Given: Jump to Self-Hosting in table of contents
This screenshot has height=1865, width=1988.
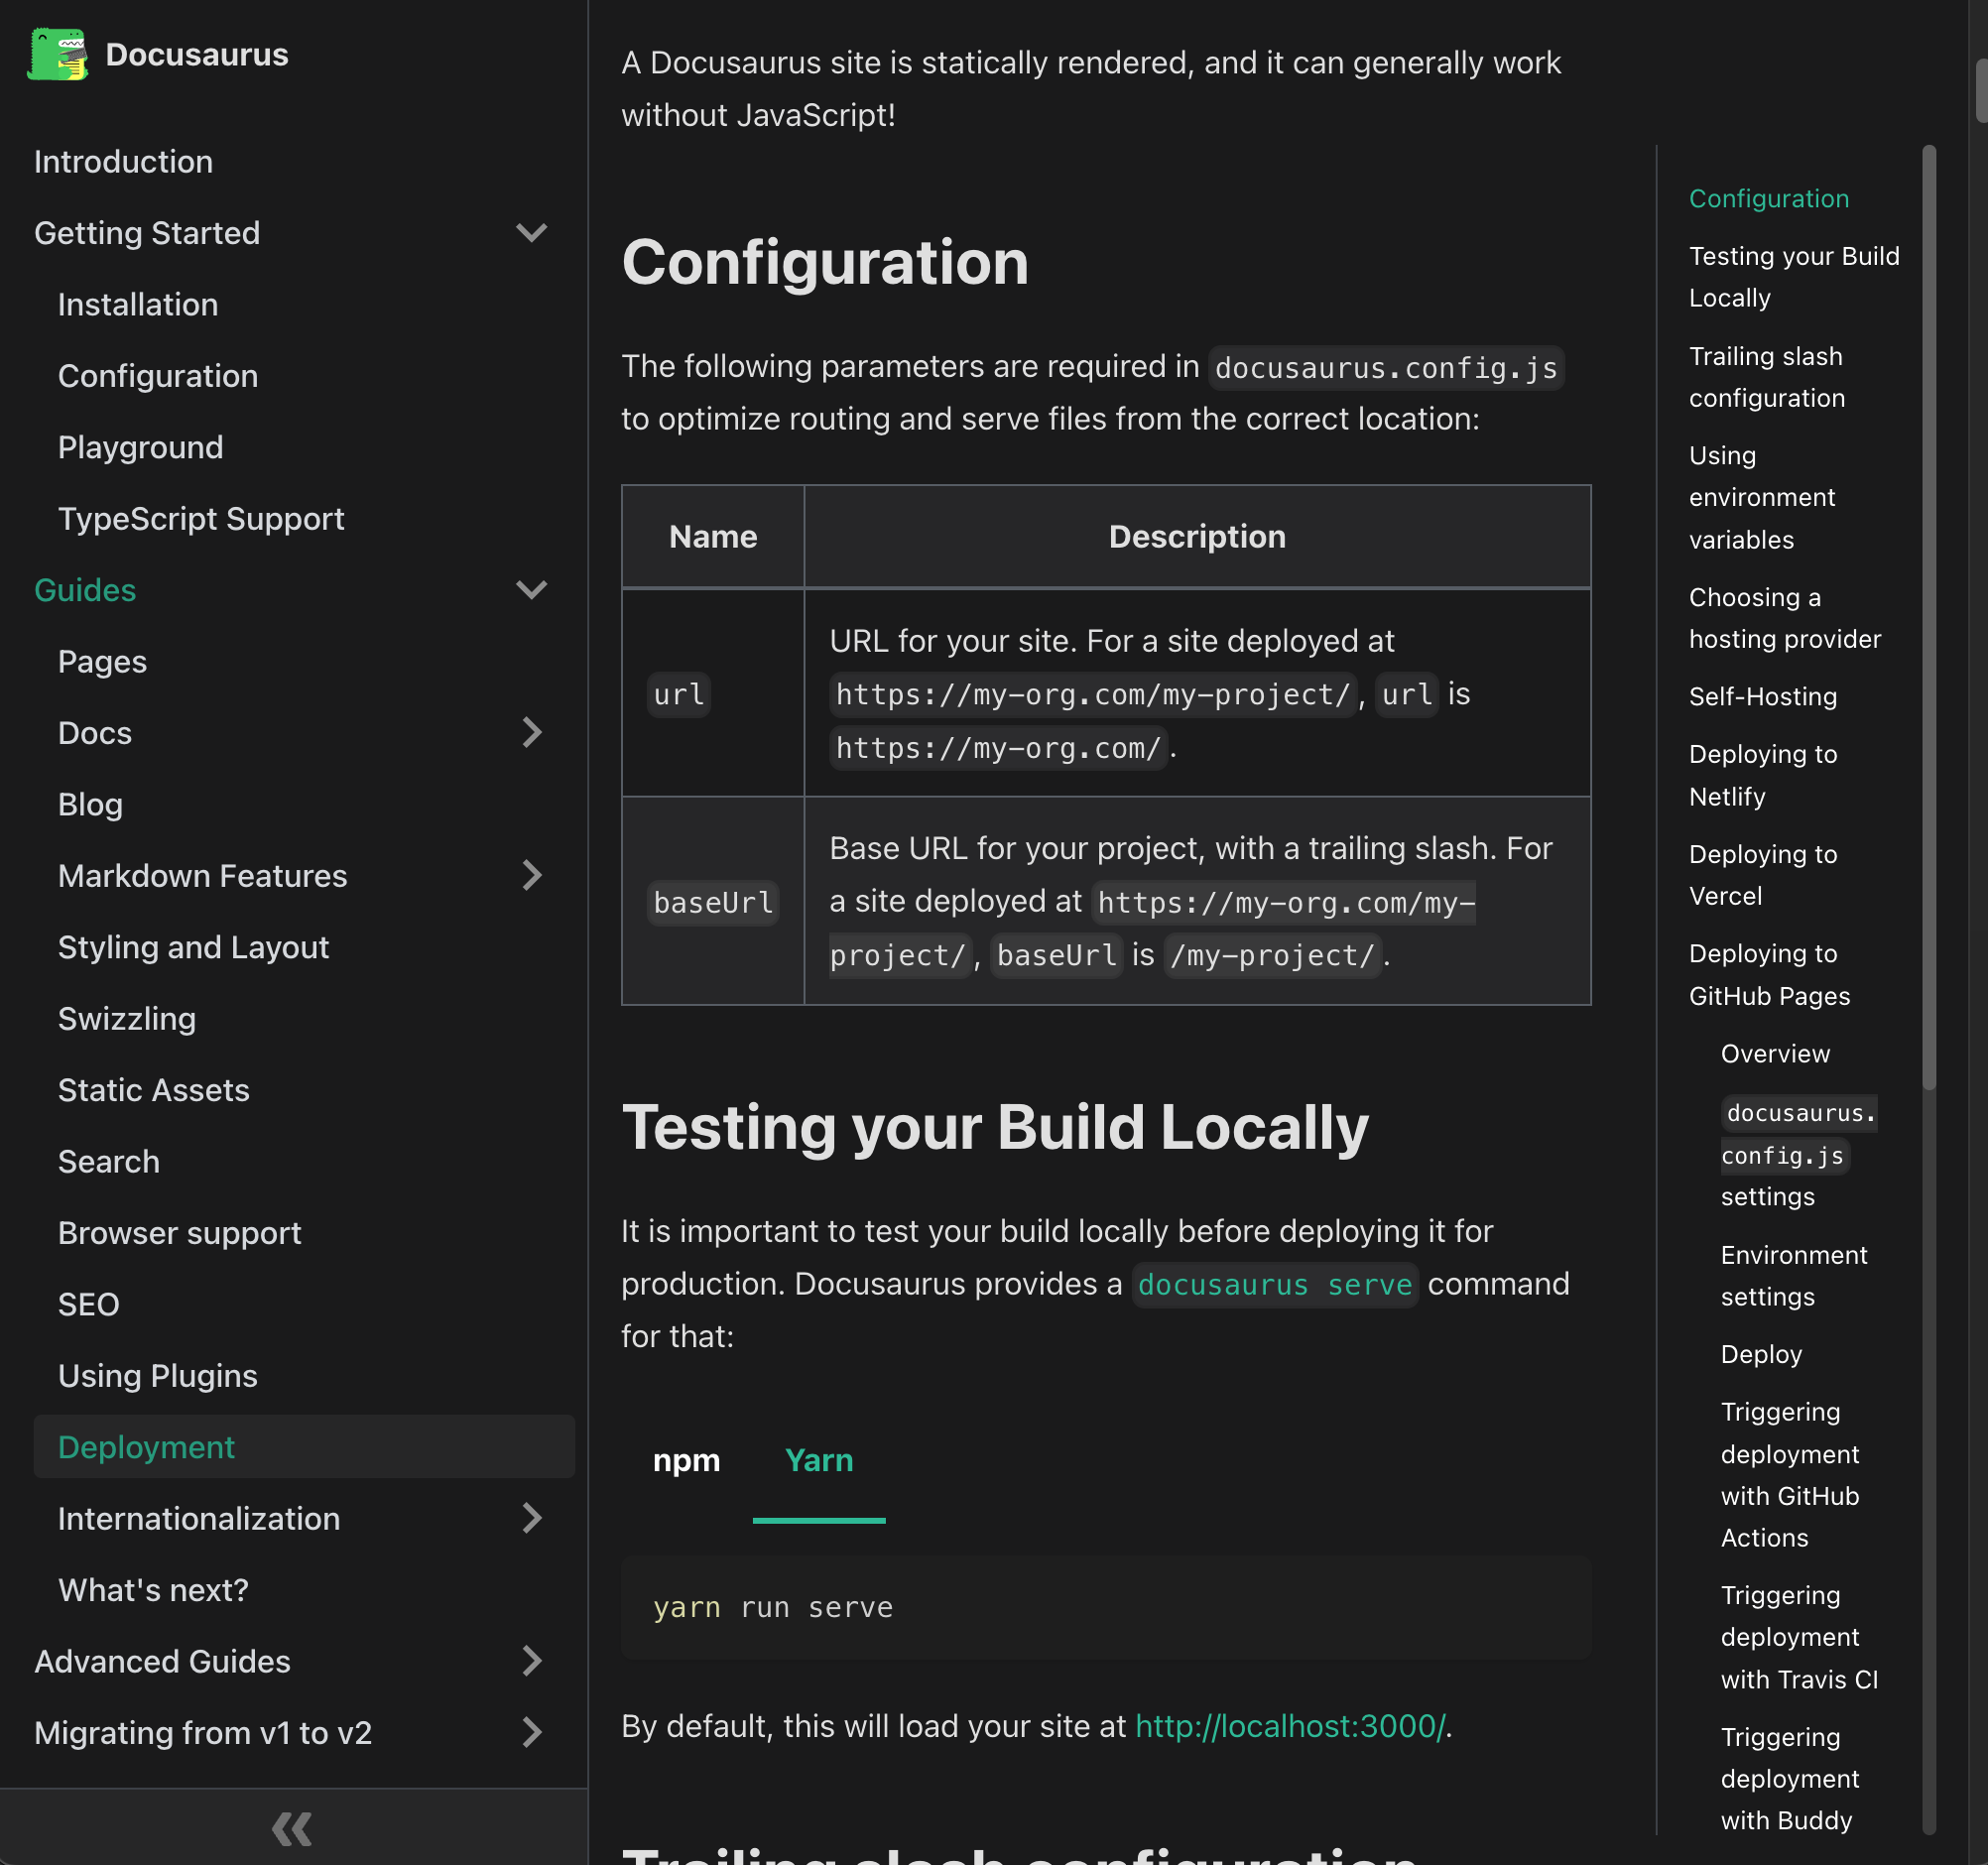Looking at the screenshot, I should pos(1762,697).
